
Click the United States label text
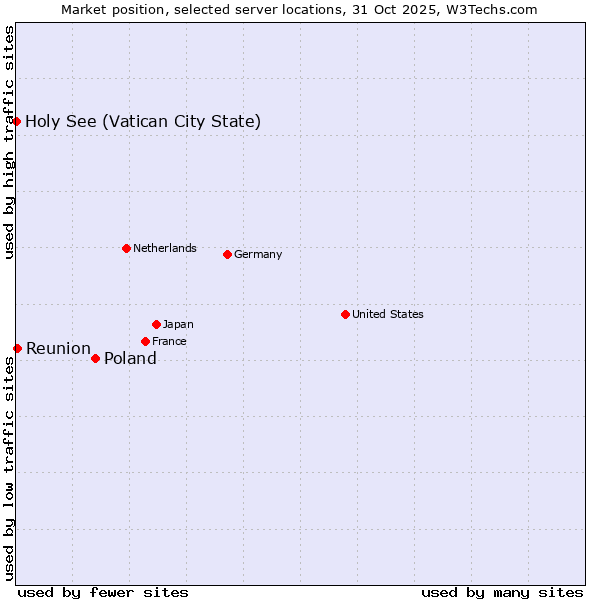pos(388,314)
